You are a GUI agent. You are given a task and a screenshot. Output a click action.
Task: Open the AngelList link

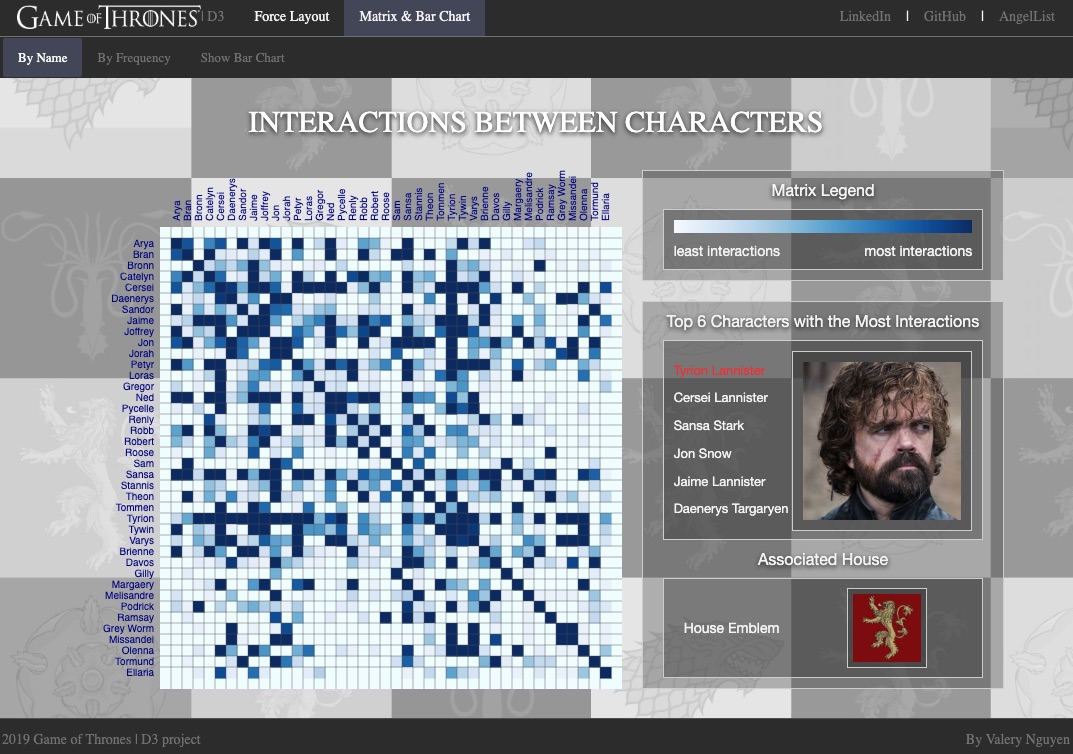pos(1026,16)
